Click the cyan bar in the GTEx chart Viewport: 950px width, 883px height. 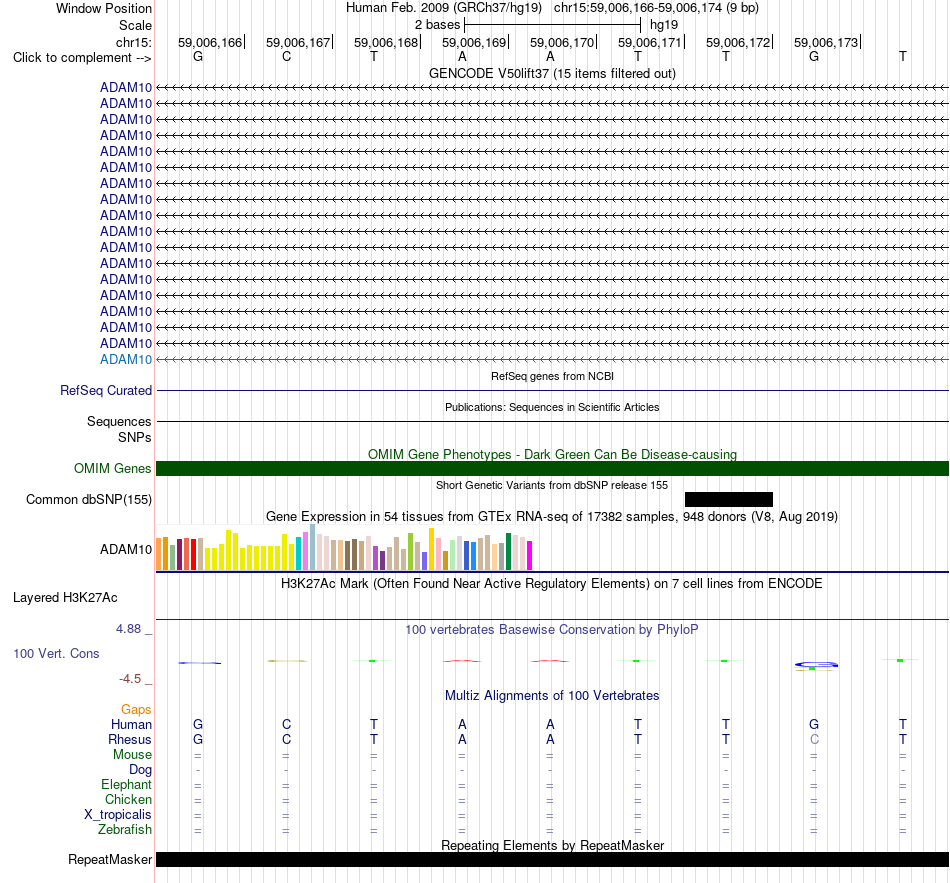point(298,553)
